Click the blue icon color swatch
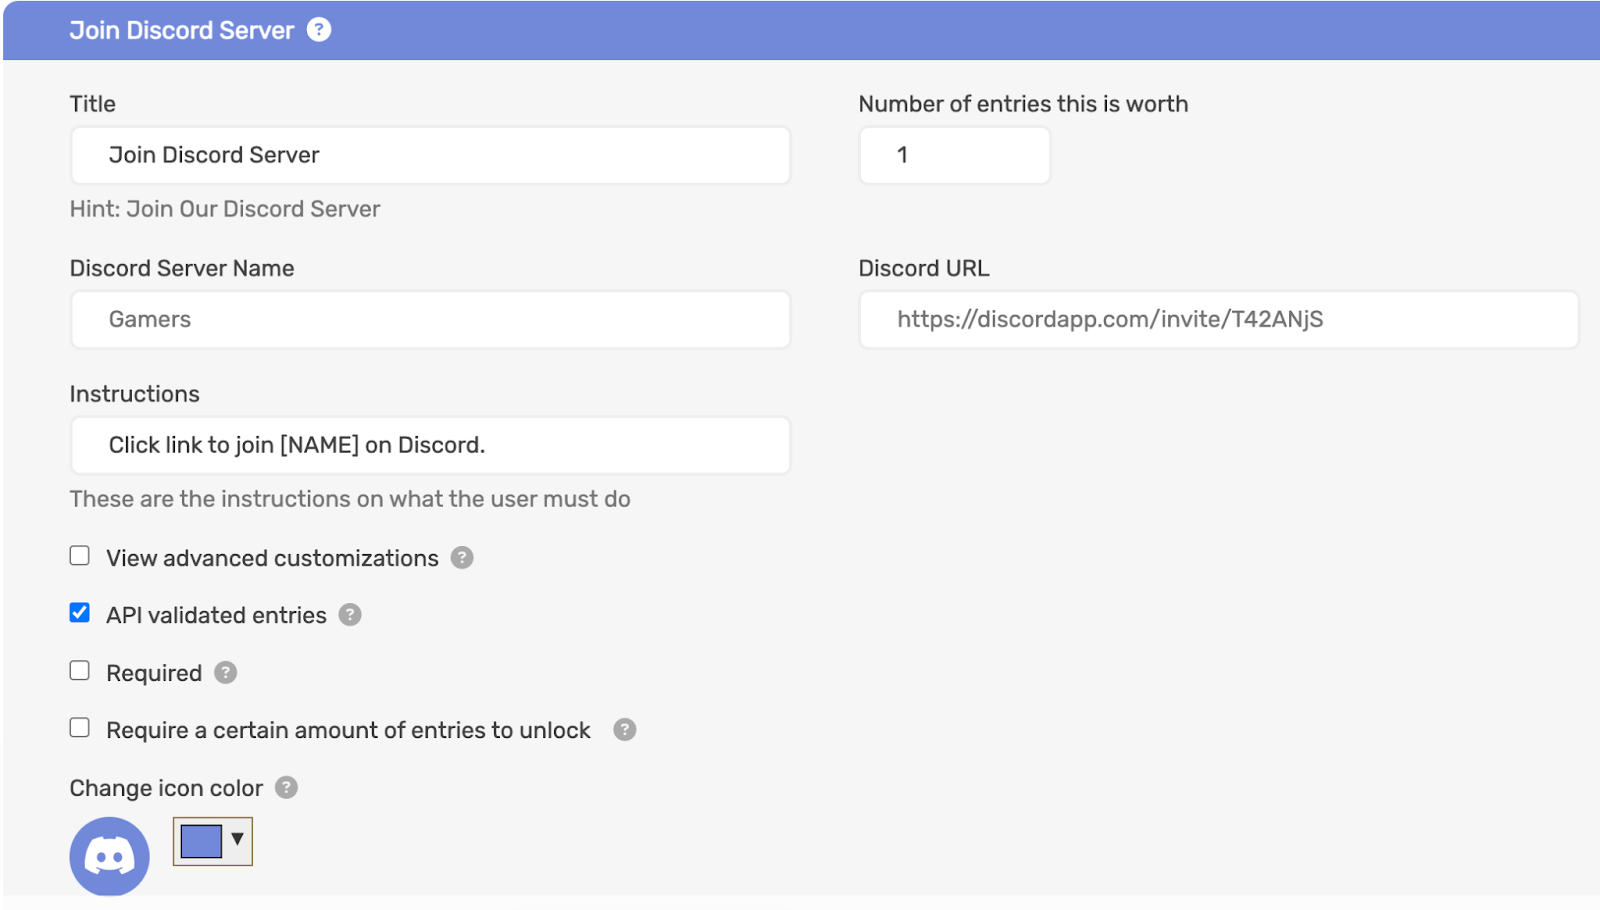The height and width of the screenshot is (910, 1600). [x=201, y=842]
